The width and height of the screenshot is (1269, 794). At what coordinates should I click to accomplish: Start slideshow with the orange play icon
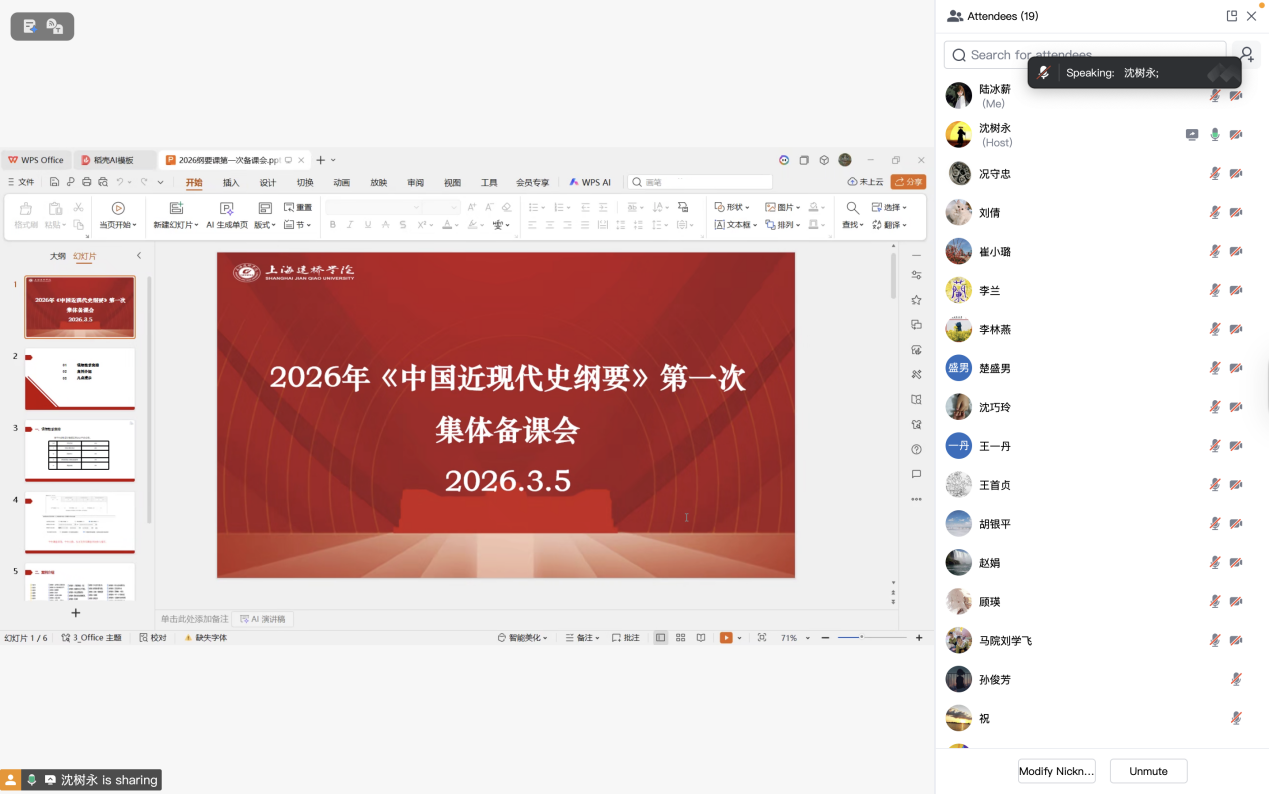tap(724, 637)
